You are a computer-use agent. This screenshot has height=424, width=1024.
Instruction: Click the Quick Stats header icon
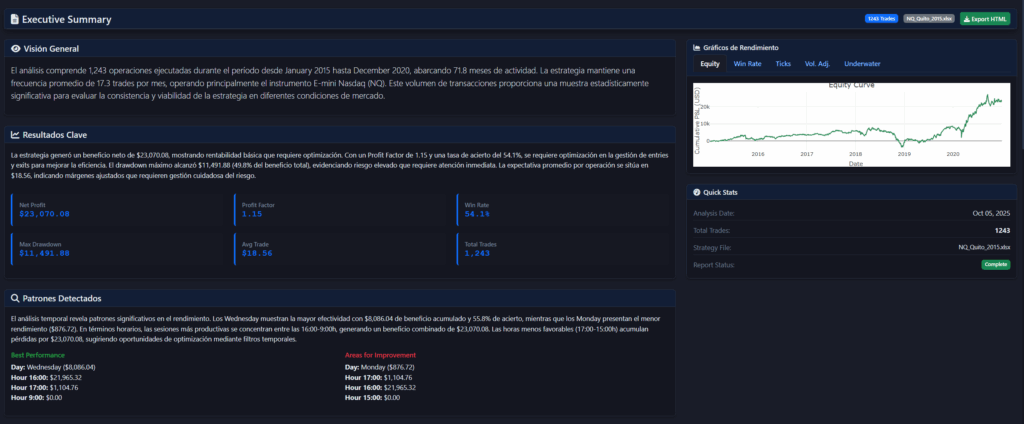[696, 192]
